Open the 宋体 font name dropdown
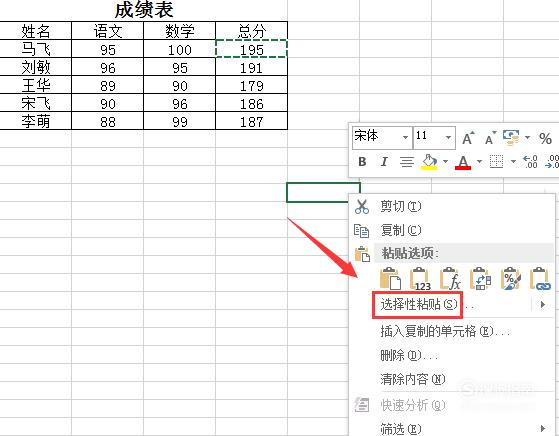Viewport: 559px width, 436px height. (x=405, y=137)
